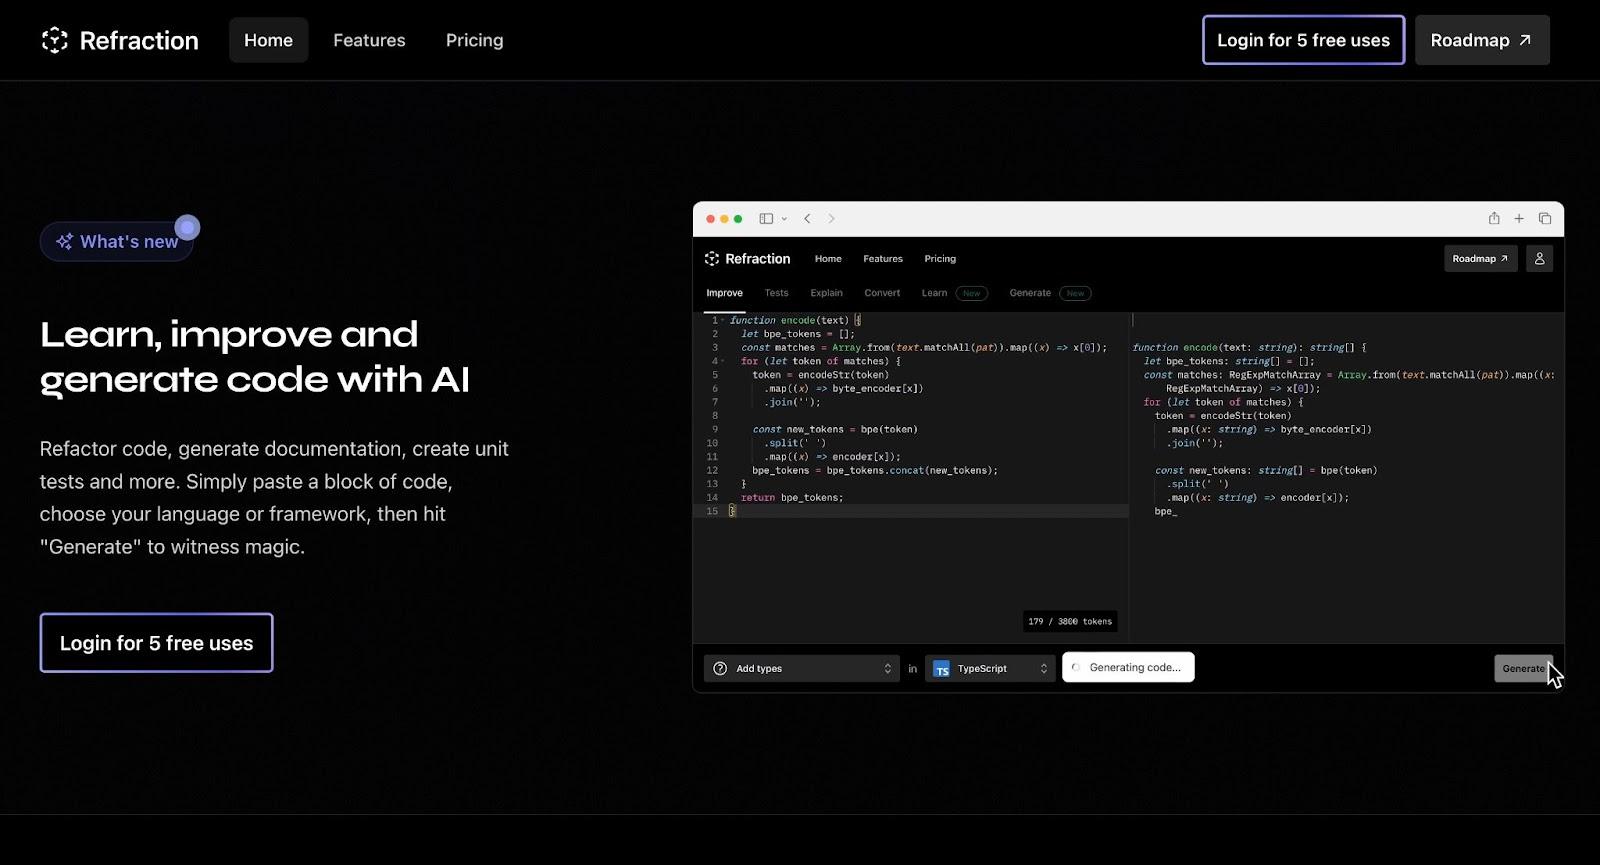The height and width of the screenshot is (865, 1600).
Task: Click the red close dot in mockup
Action: (x=711, y=219)
